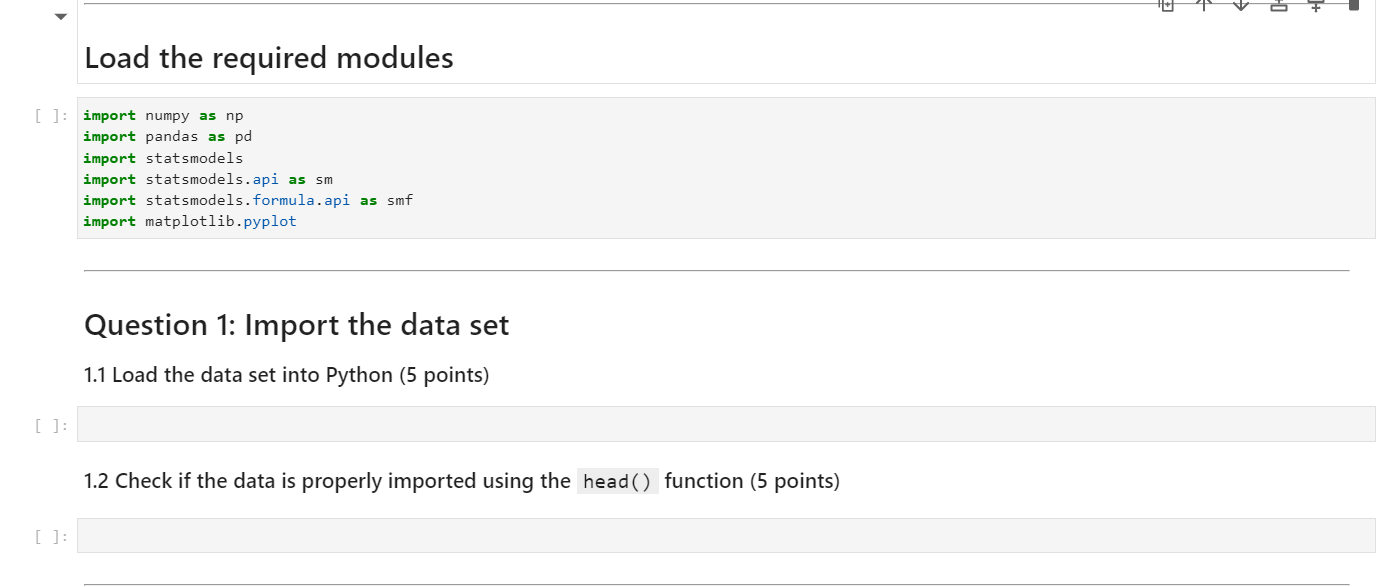Select the "Load the required modules" heading cell

[x=269, y=57]
